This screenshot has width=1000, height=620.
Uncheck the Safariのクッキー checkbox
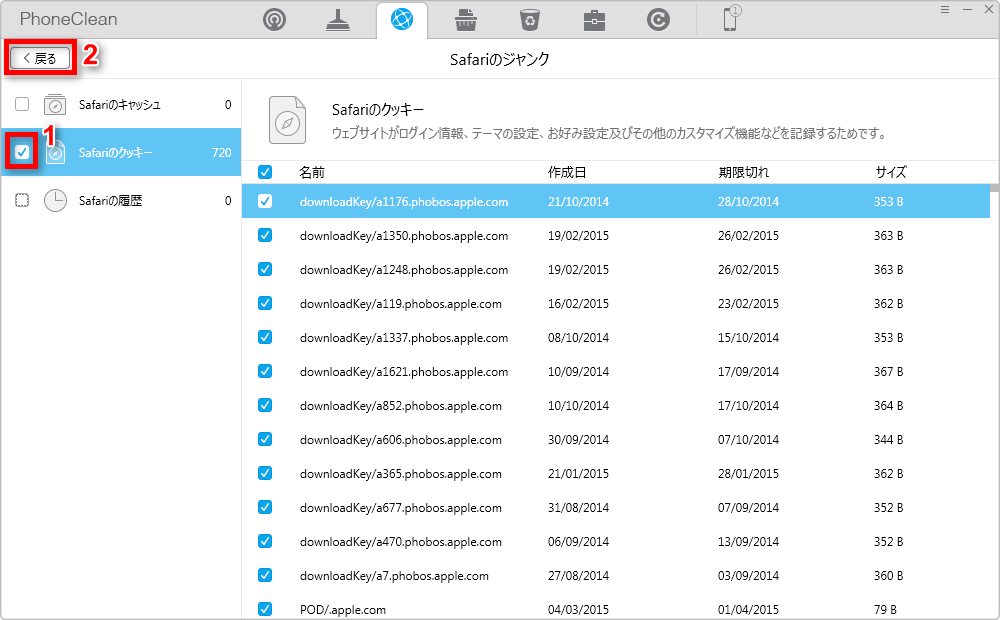coord(22,152)
